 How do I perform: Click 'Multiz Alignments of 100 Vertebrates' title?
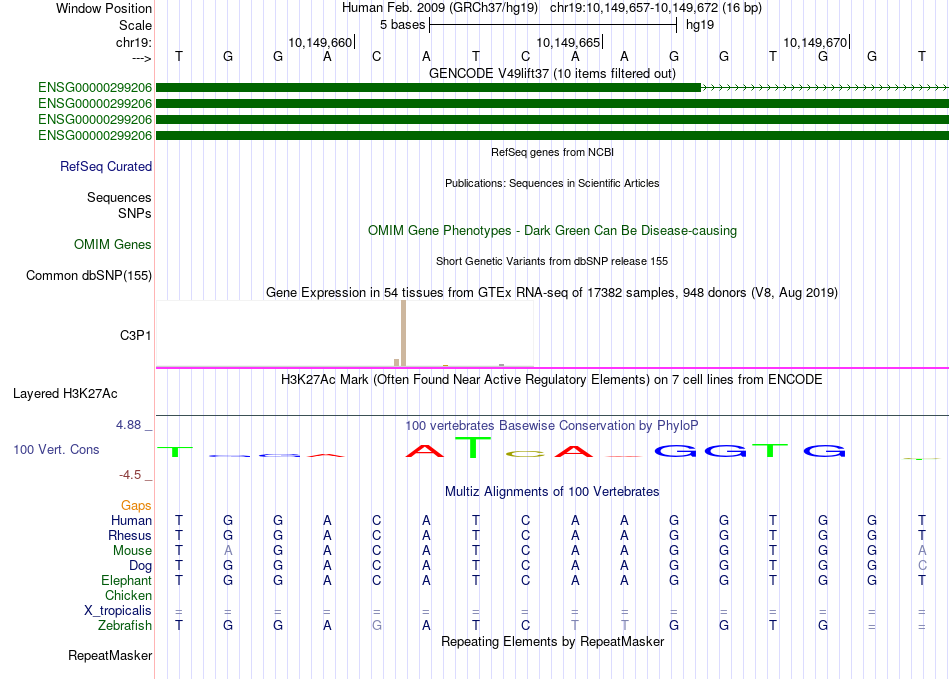pos(552,492)
